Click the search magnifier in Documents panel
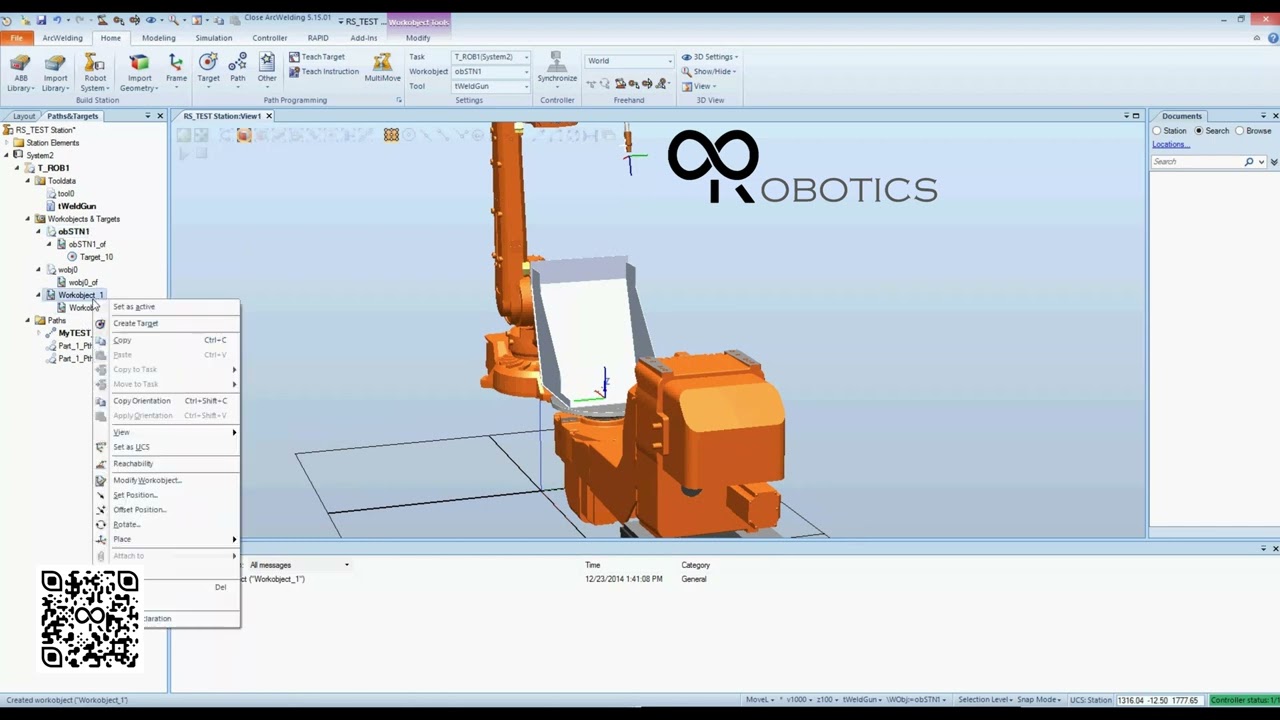This screenshot has height=720, width=1280. coord(1249,161)
